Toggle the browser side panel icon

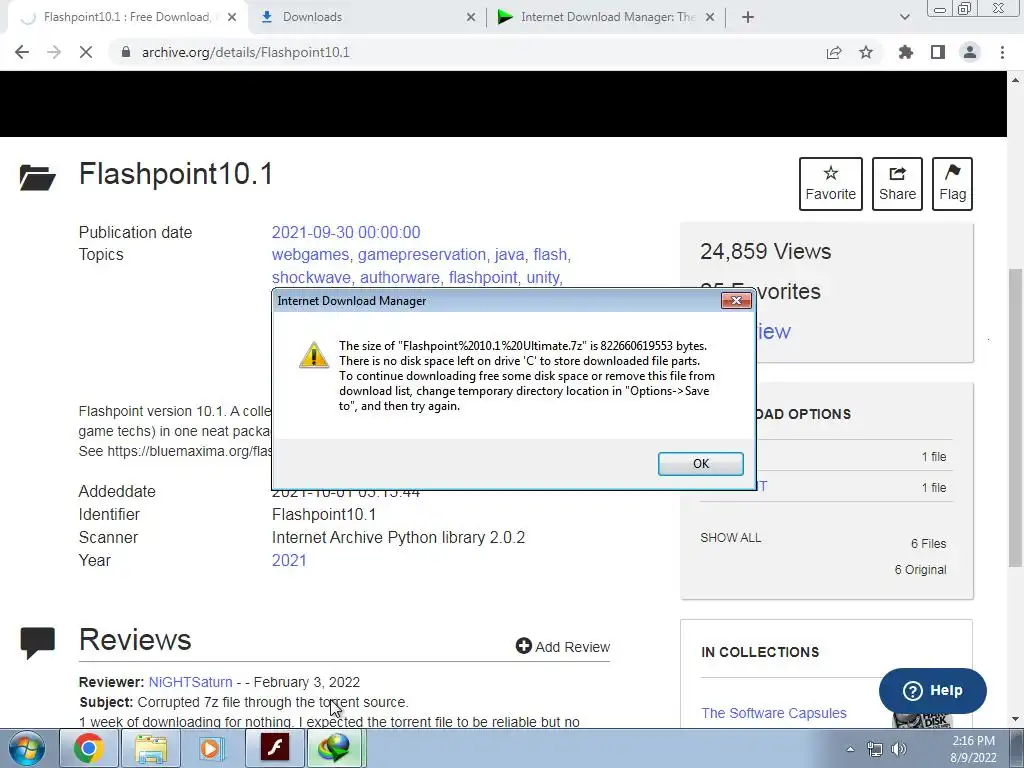click(x=938, y=52)
